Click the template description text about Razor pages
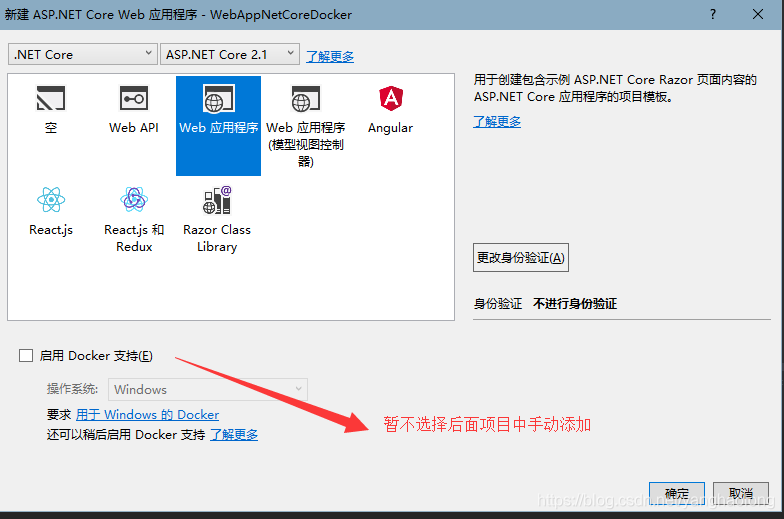This screenshot has width=784, height=519. 616,88
